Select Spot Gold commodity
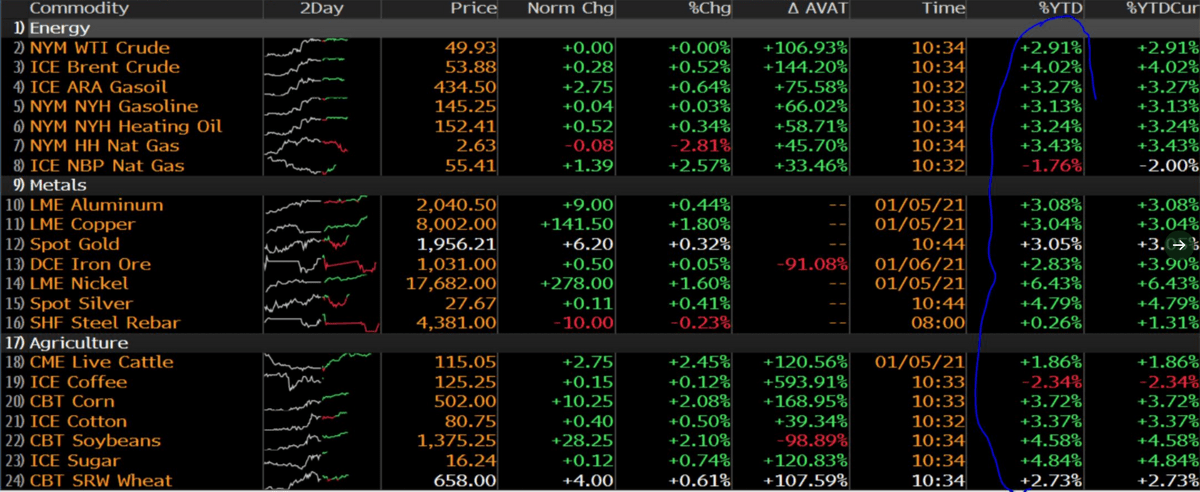 [75, 244]
